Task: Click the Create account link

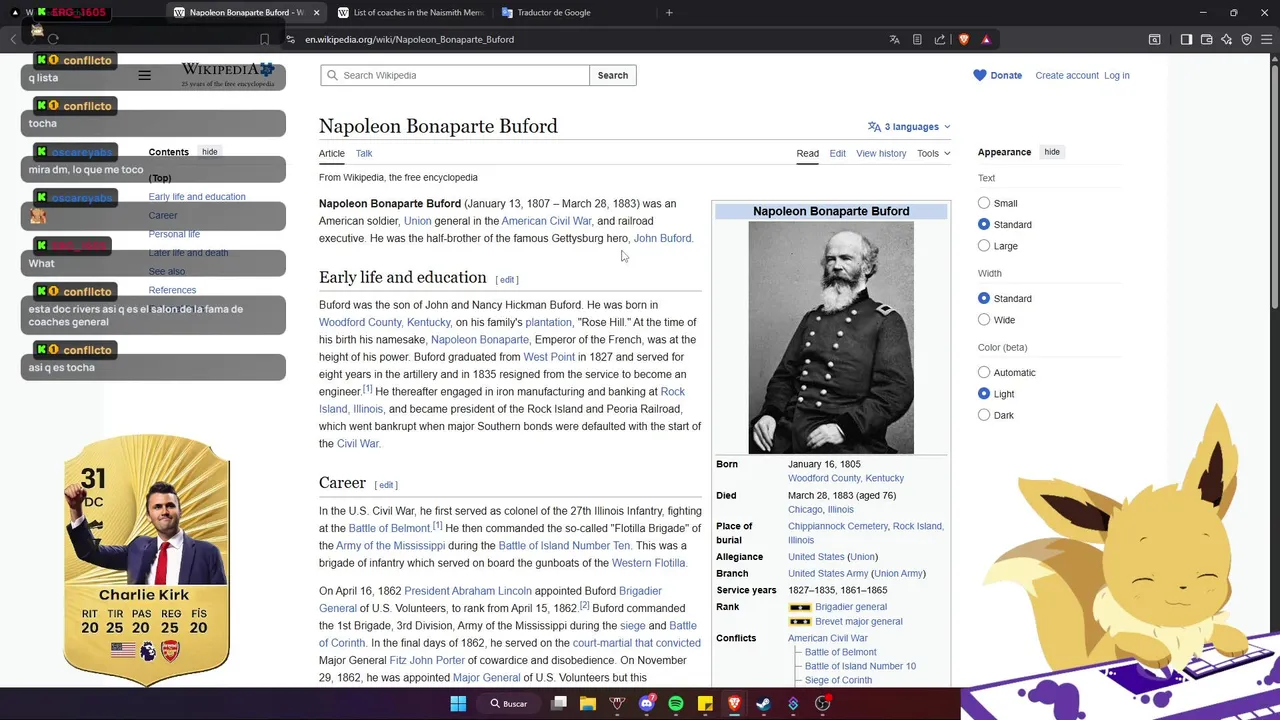Action: 1067,75
